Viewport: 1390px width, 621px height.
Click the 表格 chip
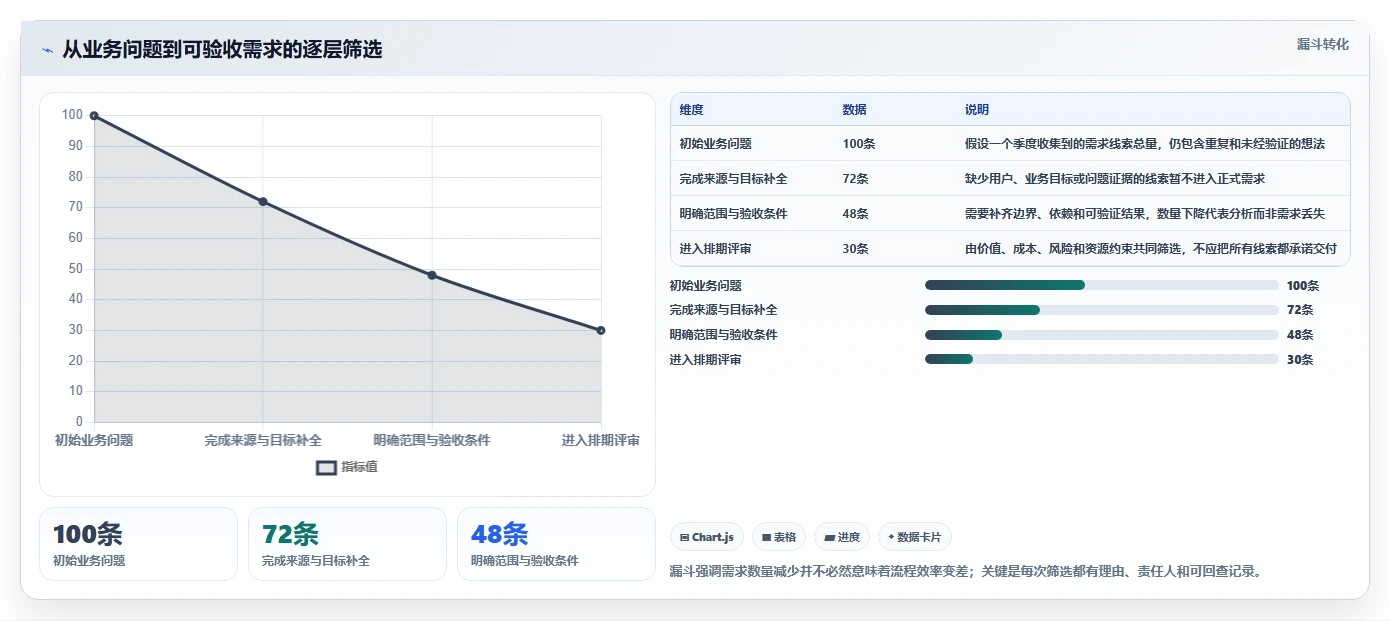(779, 537)
